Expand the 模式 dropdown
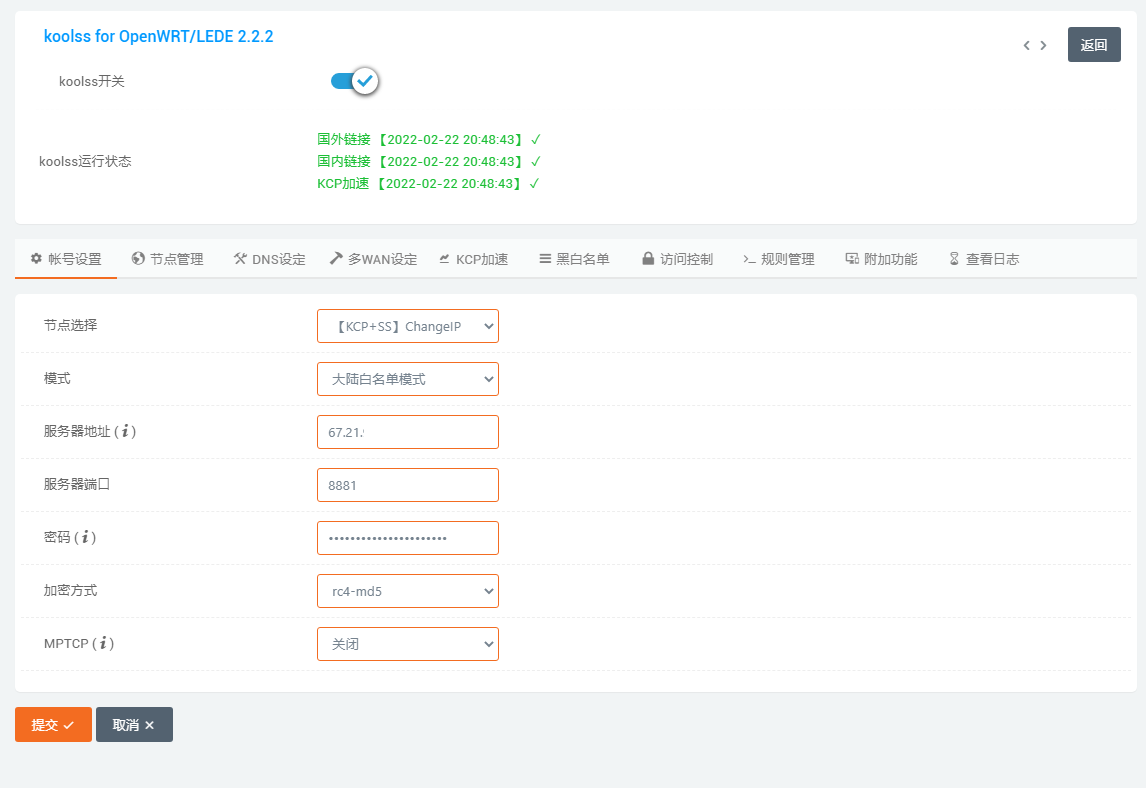Image resolution: width=1146 pixels, height=788 pixels. [408, 379]
